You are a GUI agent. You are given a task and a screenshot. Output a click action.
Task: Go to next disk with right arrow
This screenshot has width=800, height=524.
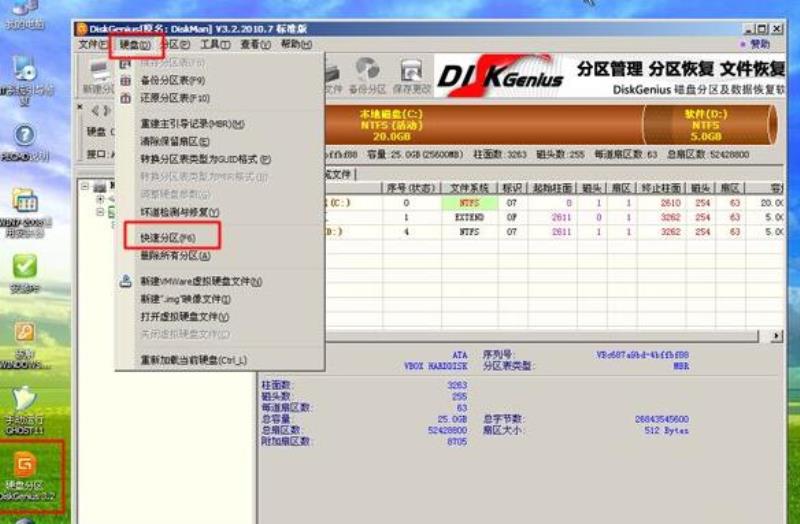click(107, 110)
